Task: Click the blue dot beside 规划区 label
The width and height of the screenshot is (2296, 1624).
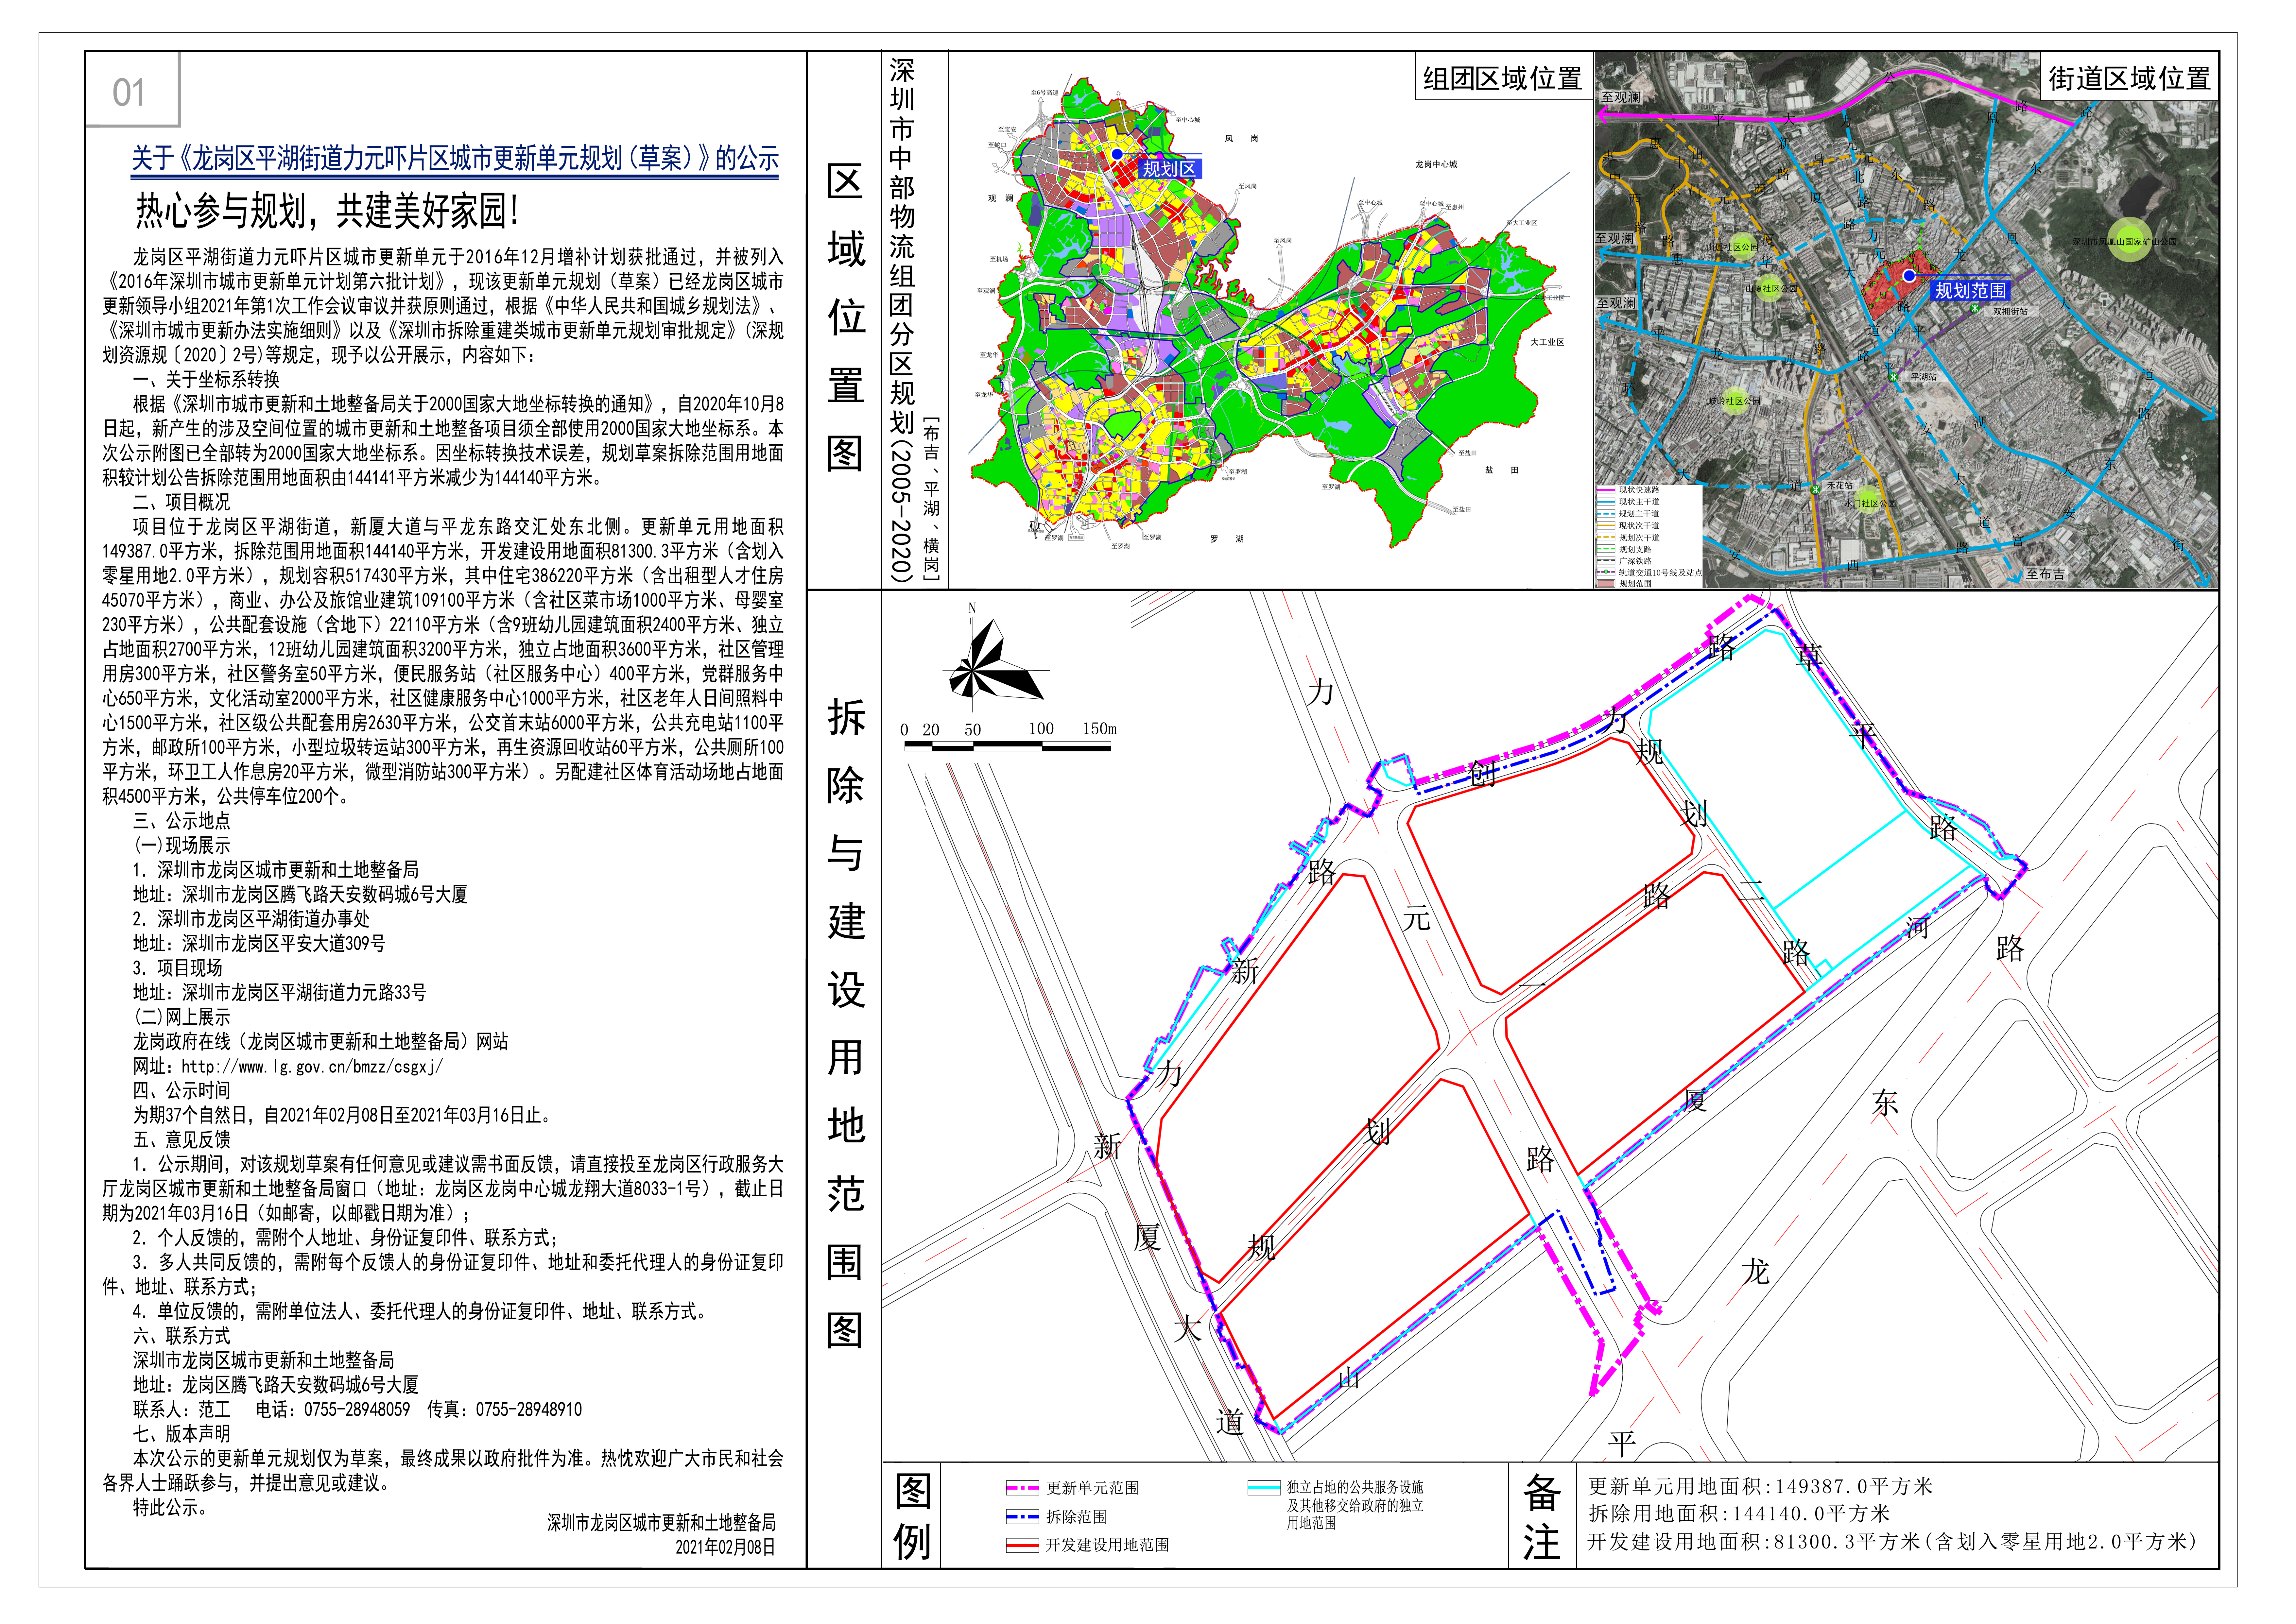Action: point(1117,154)
